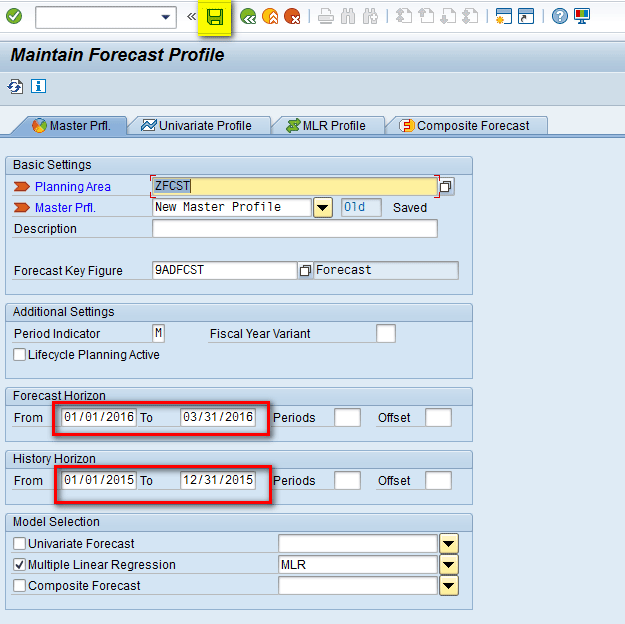625x624 pixels.
Task: Click the Previous Page icon
Action: point(426,17)
